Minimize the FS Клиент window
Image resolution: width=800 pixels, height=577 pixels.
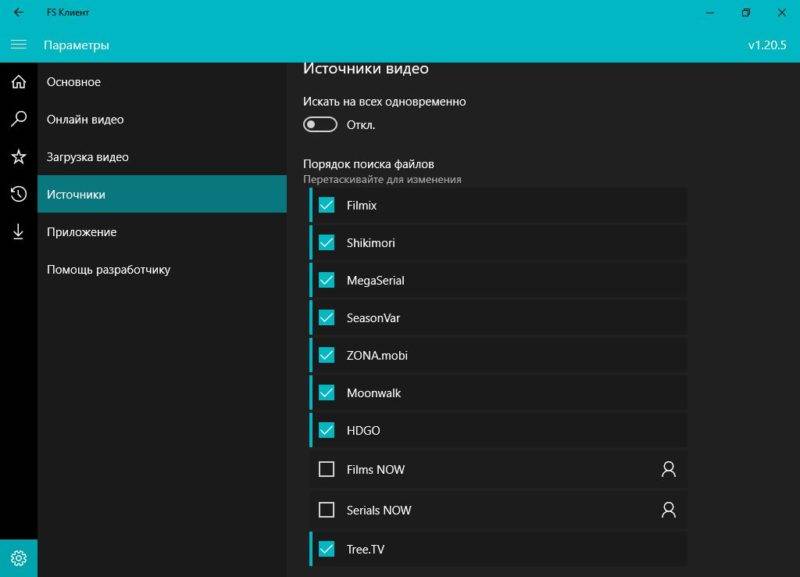(710, 12)
